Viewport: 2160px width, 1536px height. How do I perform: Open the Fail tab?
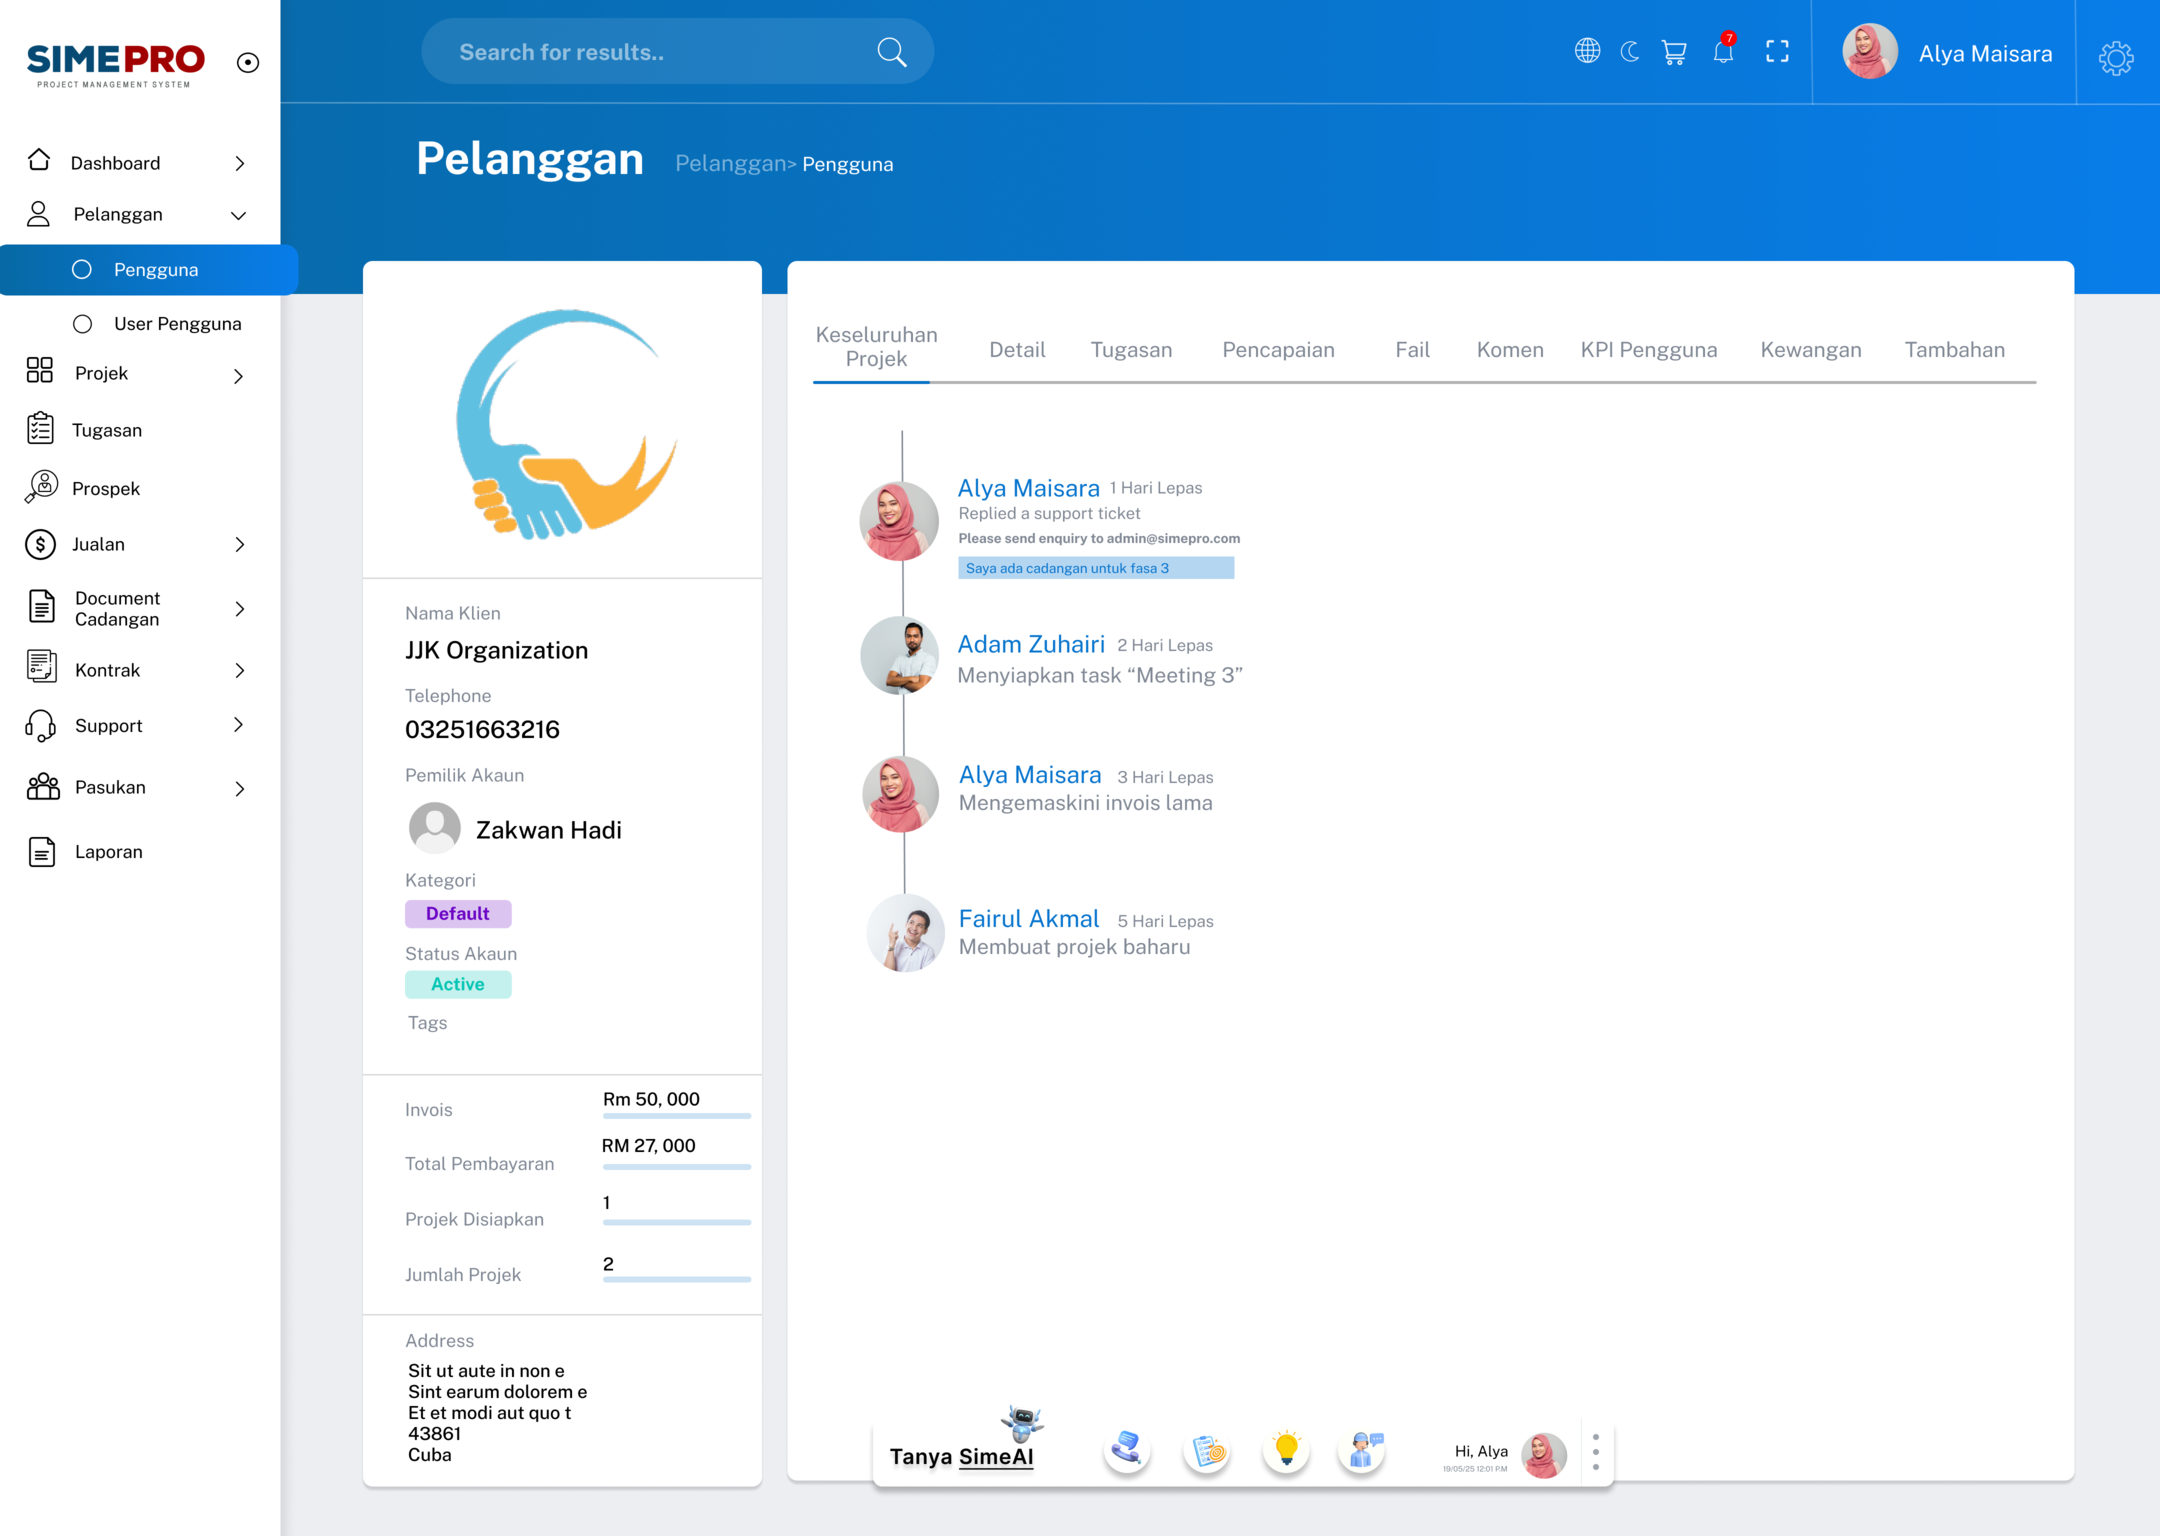(1412, 349)
